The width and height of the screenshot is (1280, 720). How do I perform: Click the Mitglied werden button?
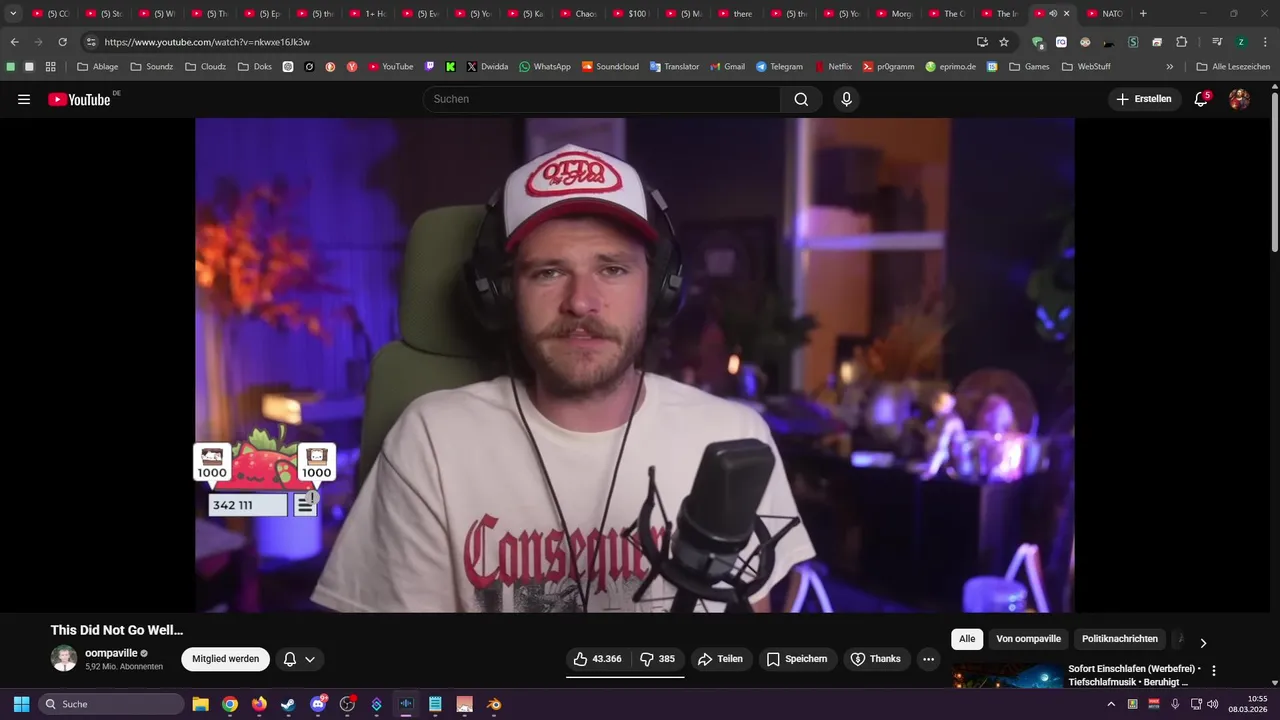pos(225,659)
